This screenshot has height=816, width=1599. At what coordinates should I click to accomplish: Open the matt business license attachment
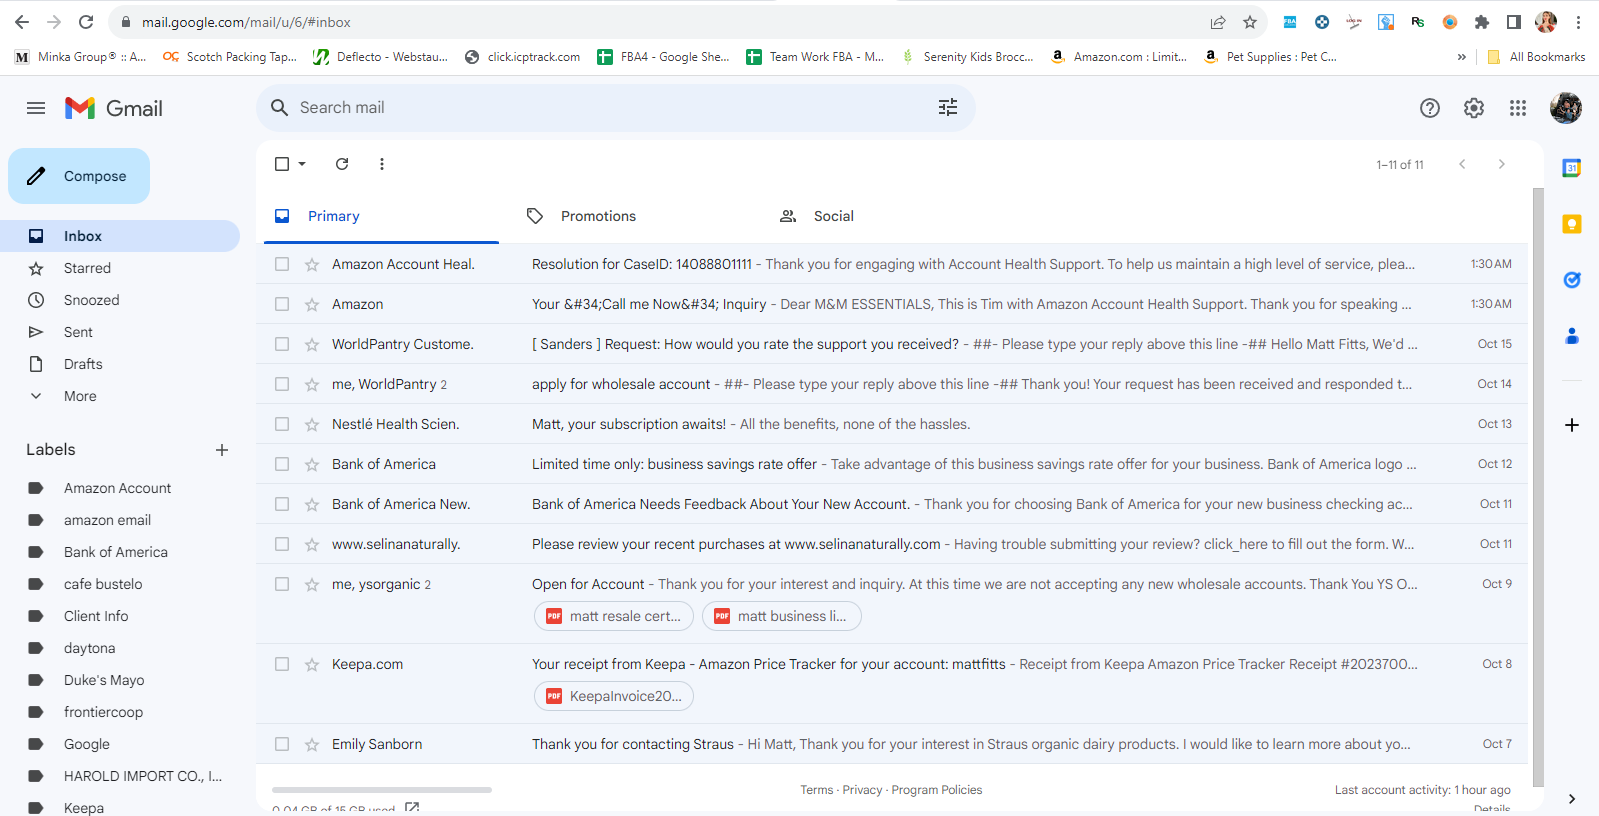click(x=782, y=616)
